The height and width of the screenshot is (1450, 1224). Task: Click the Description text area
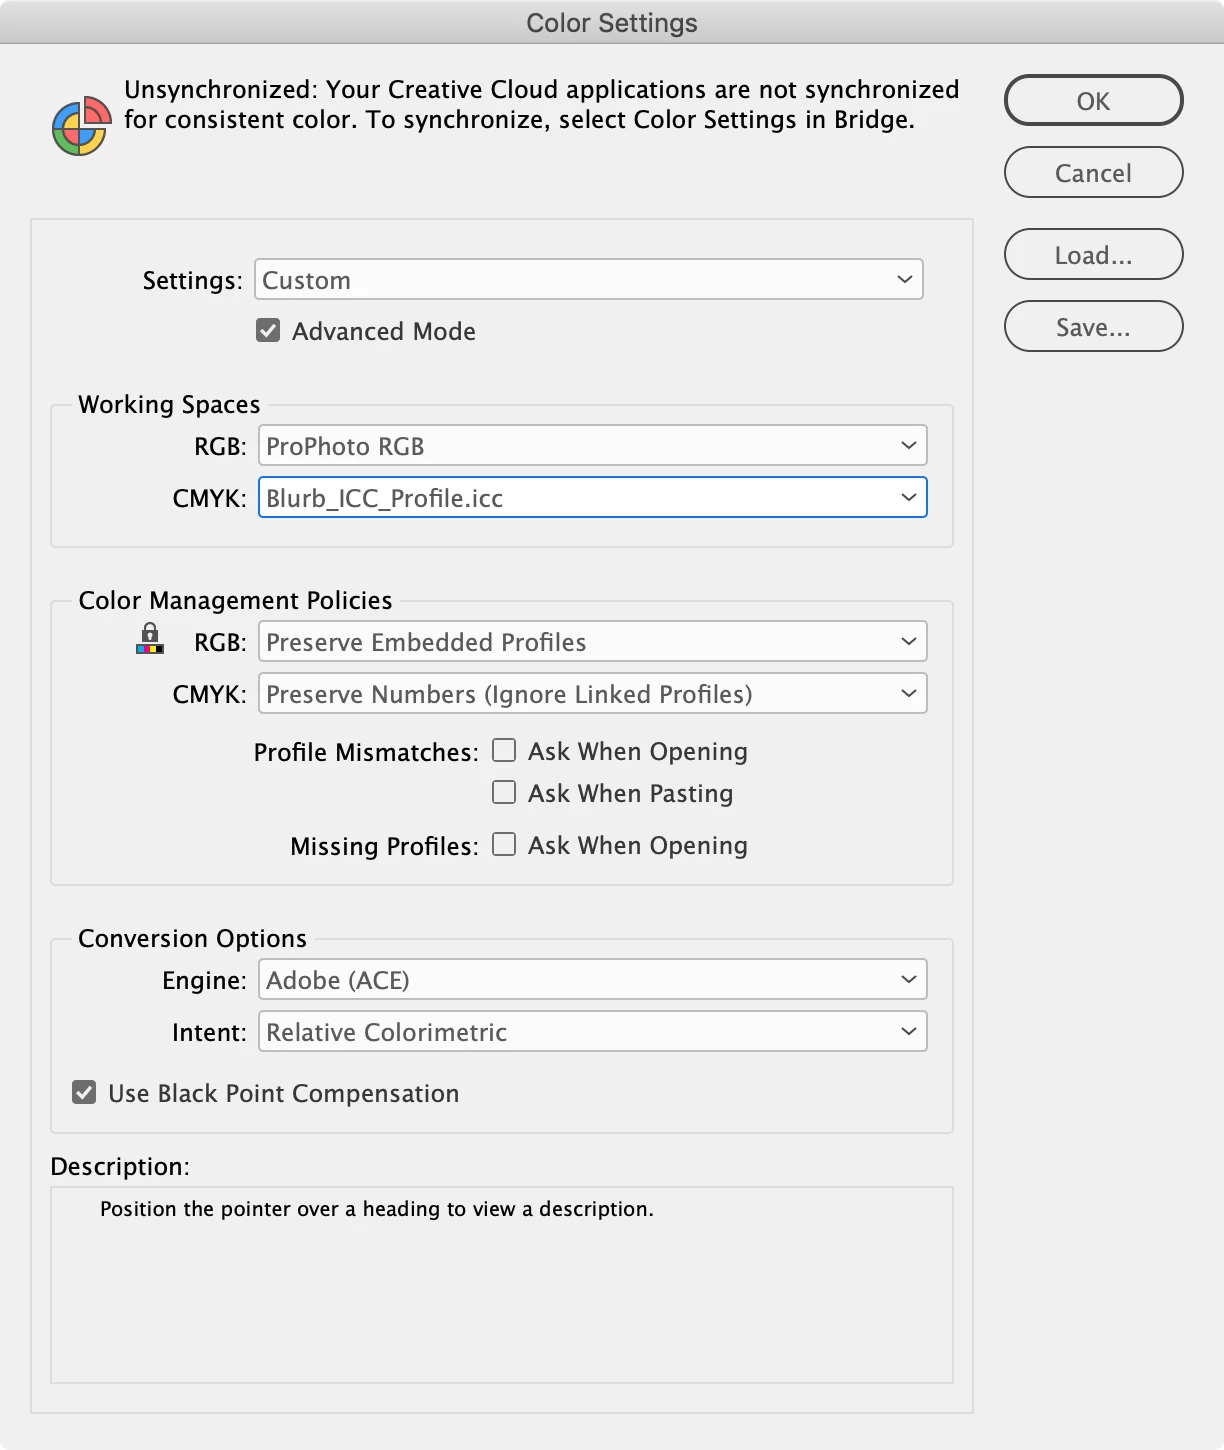point(502,1285)
